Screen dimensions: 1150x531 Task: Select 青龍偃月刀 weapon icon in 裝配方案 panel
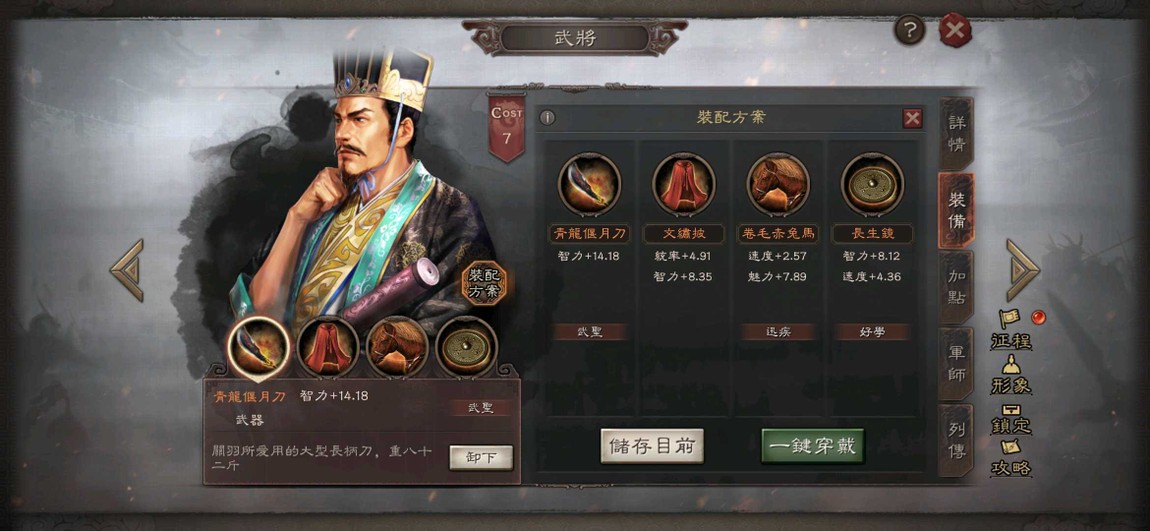point(589,184)
